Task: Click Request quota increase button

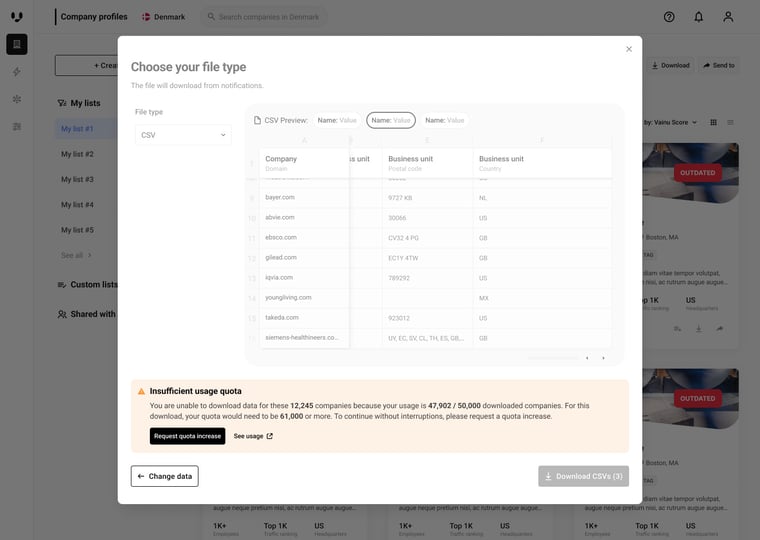Action: [187, 436]
